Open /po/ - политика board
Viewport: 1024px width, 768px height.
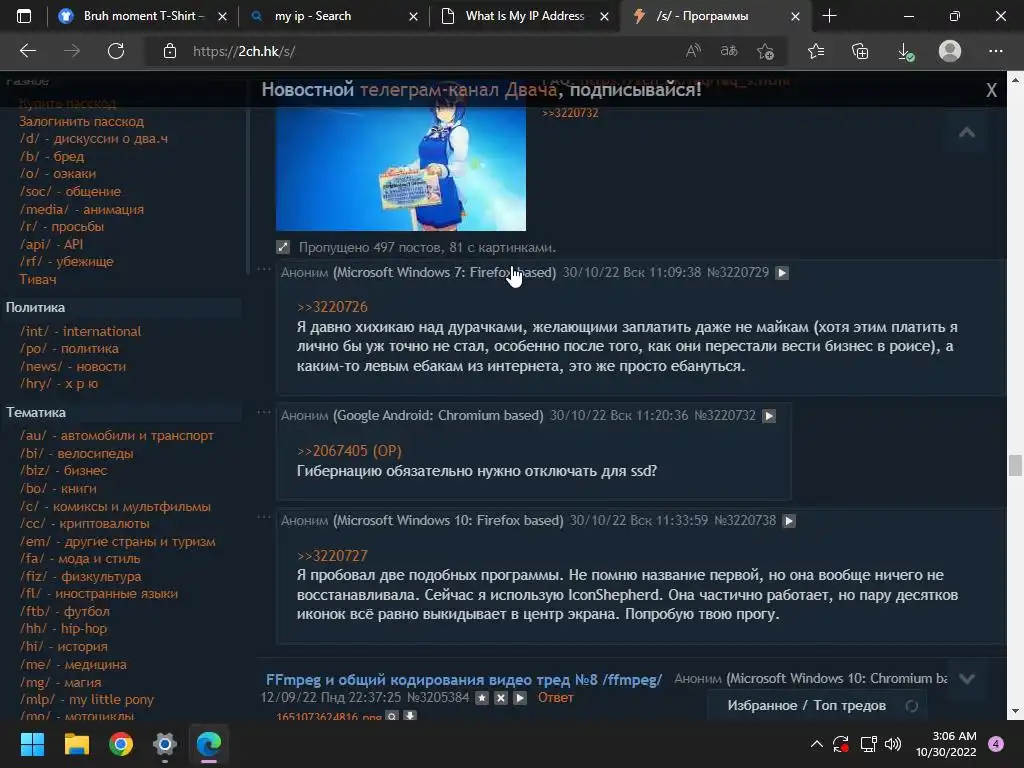pyautogui.click(x=69, y=349)
